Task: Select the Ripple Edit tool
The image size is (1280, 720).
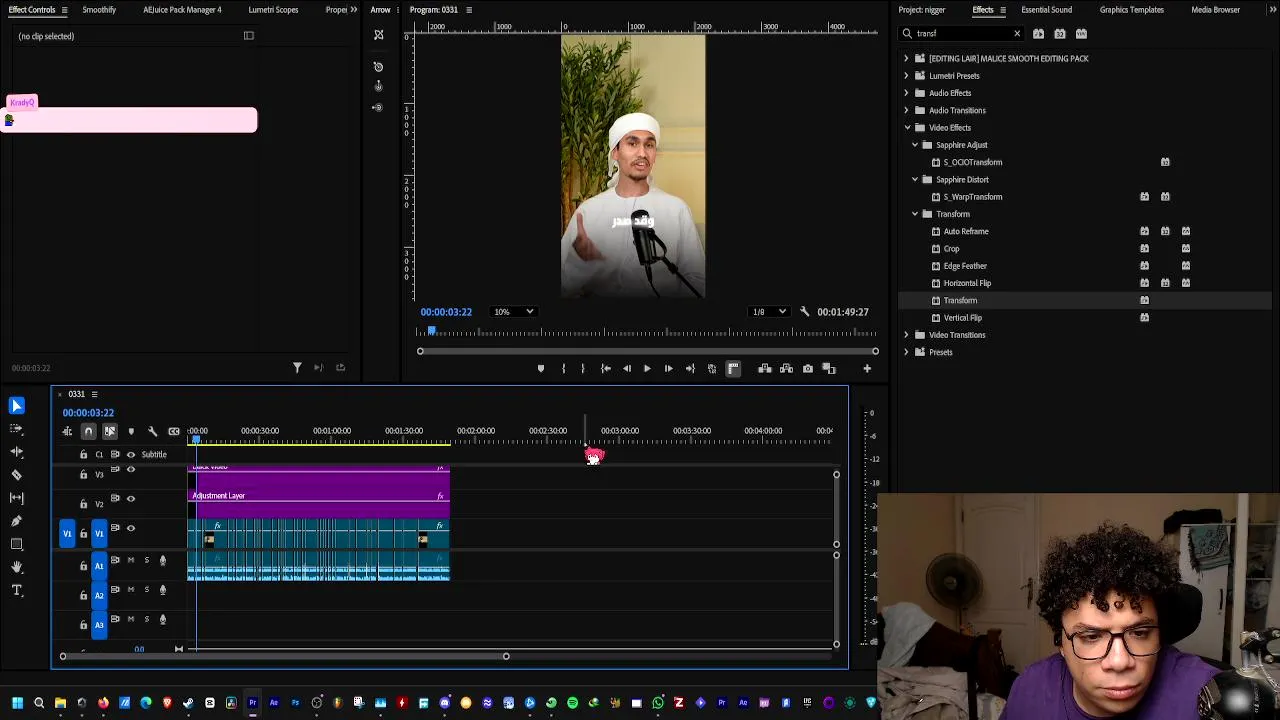Action: (16, 452)
